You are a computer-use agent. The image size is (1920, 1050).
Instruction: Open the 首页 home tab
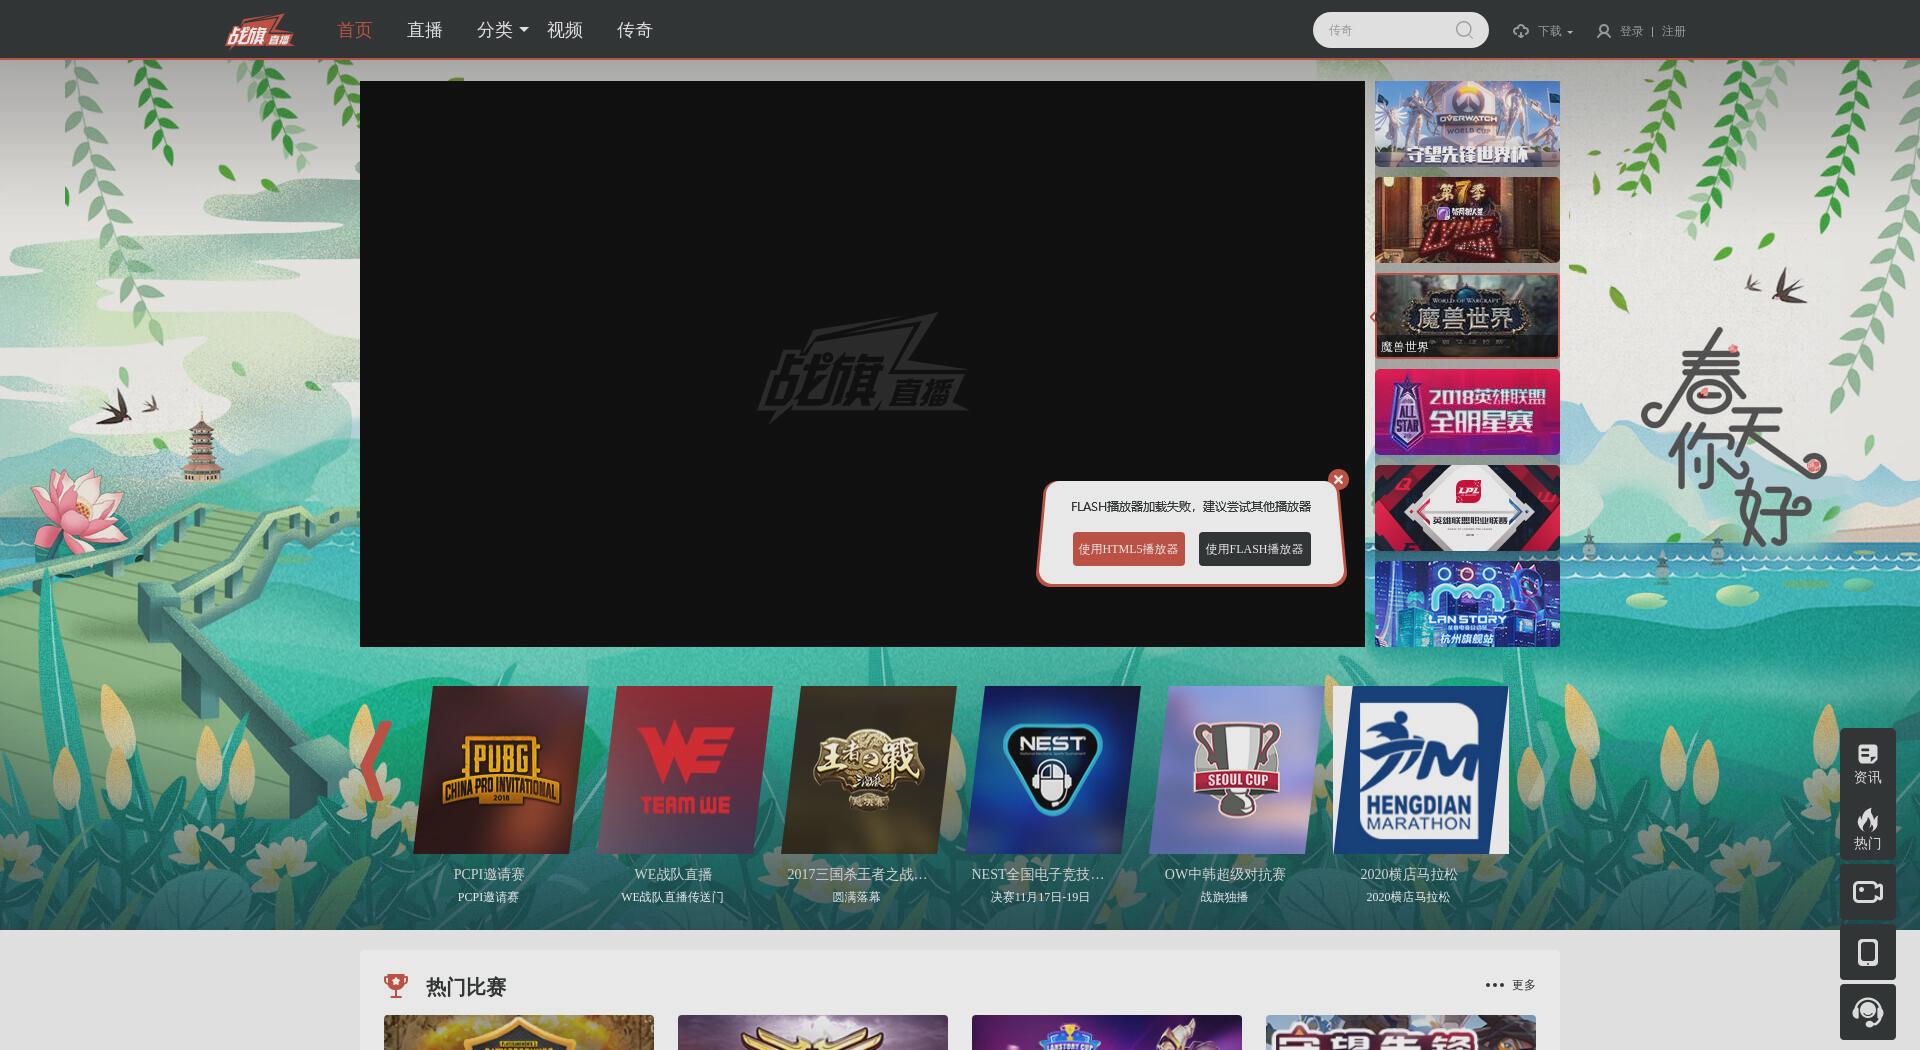pos(355,30)
